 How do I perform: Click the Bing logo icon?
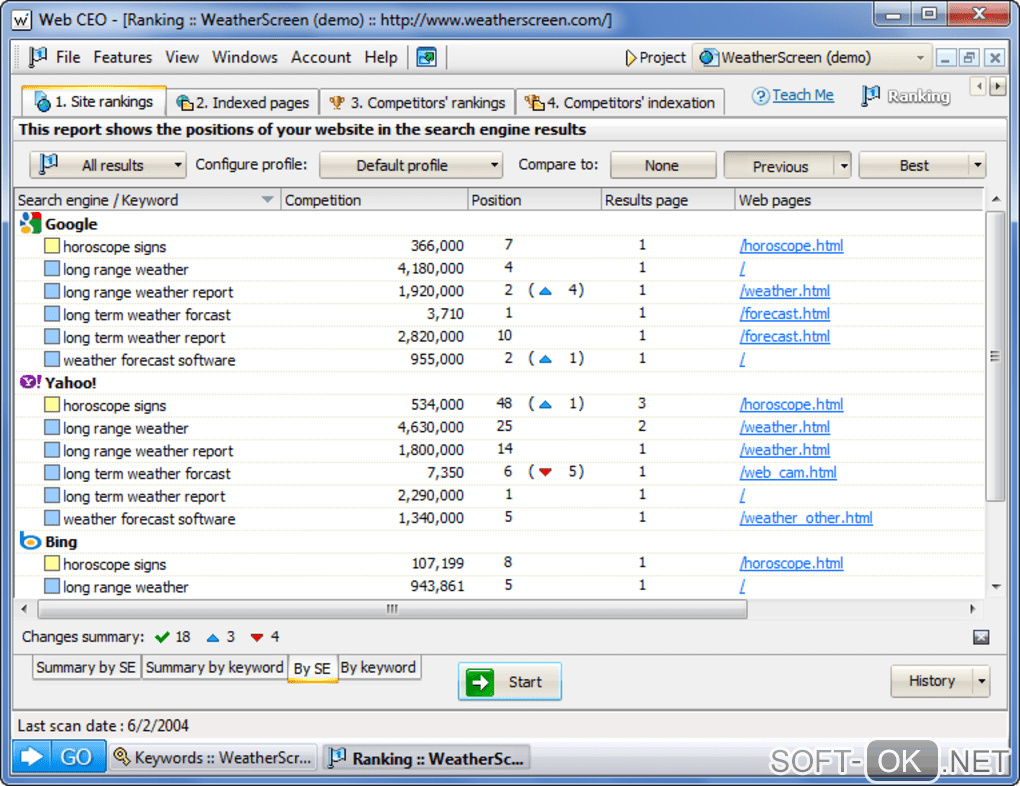coord(31,541)
